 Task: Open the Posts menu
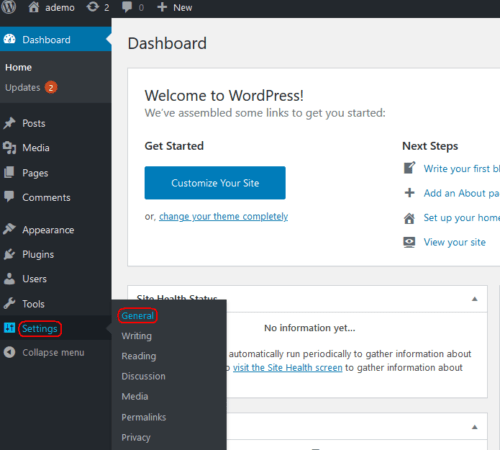pos(34,123)
